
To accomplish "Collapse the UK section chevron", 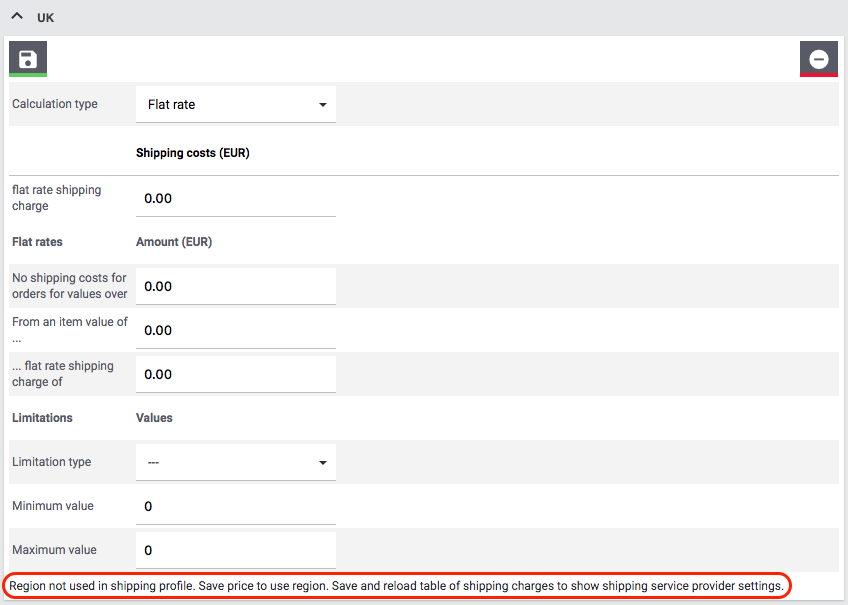I will point(17,17).
